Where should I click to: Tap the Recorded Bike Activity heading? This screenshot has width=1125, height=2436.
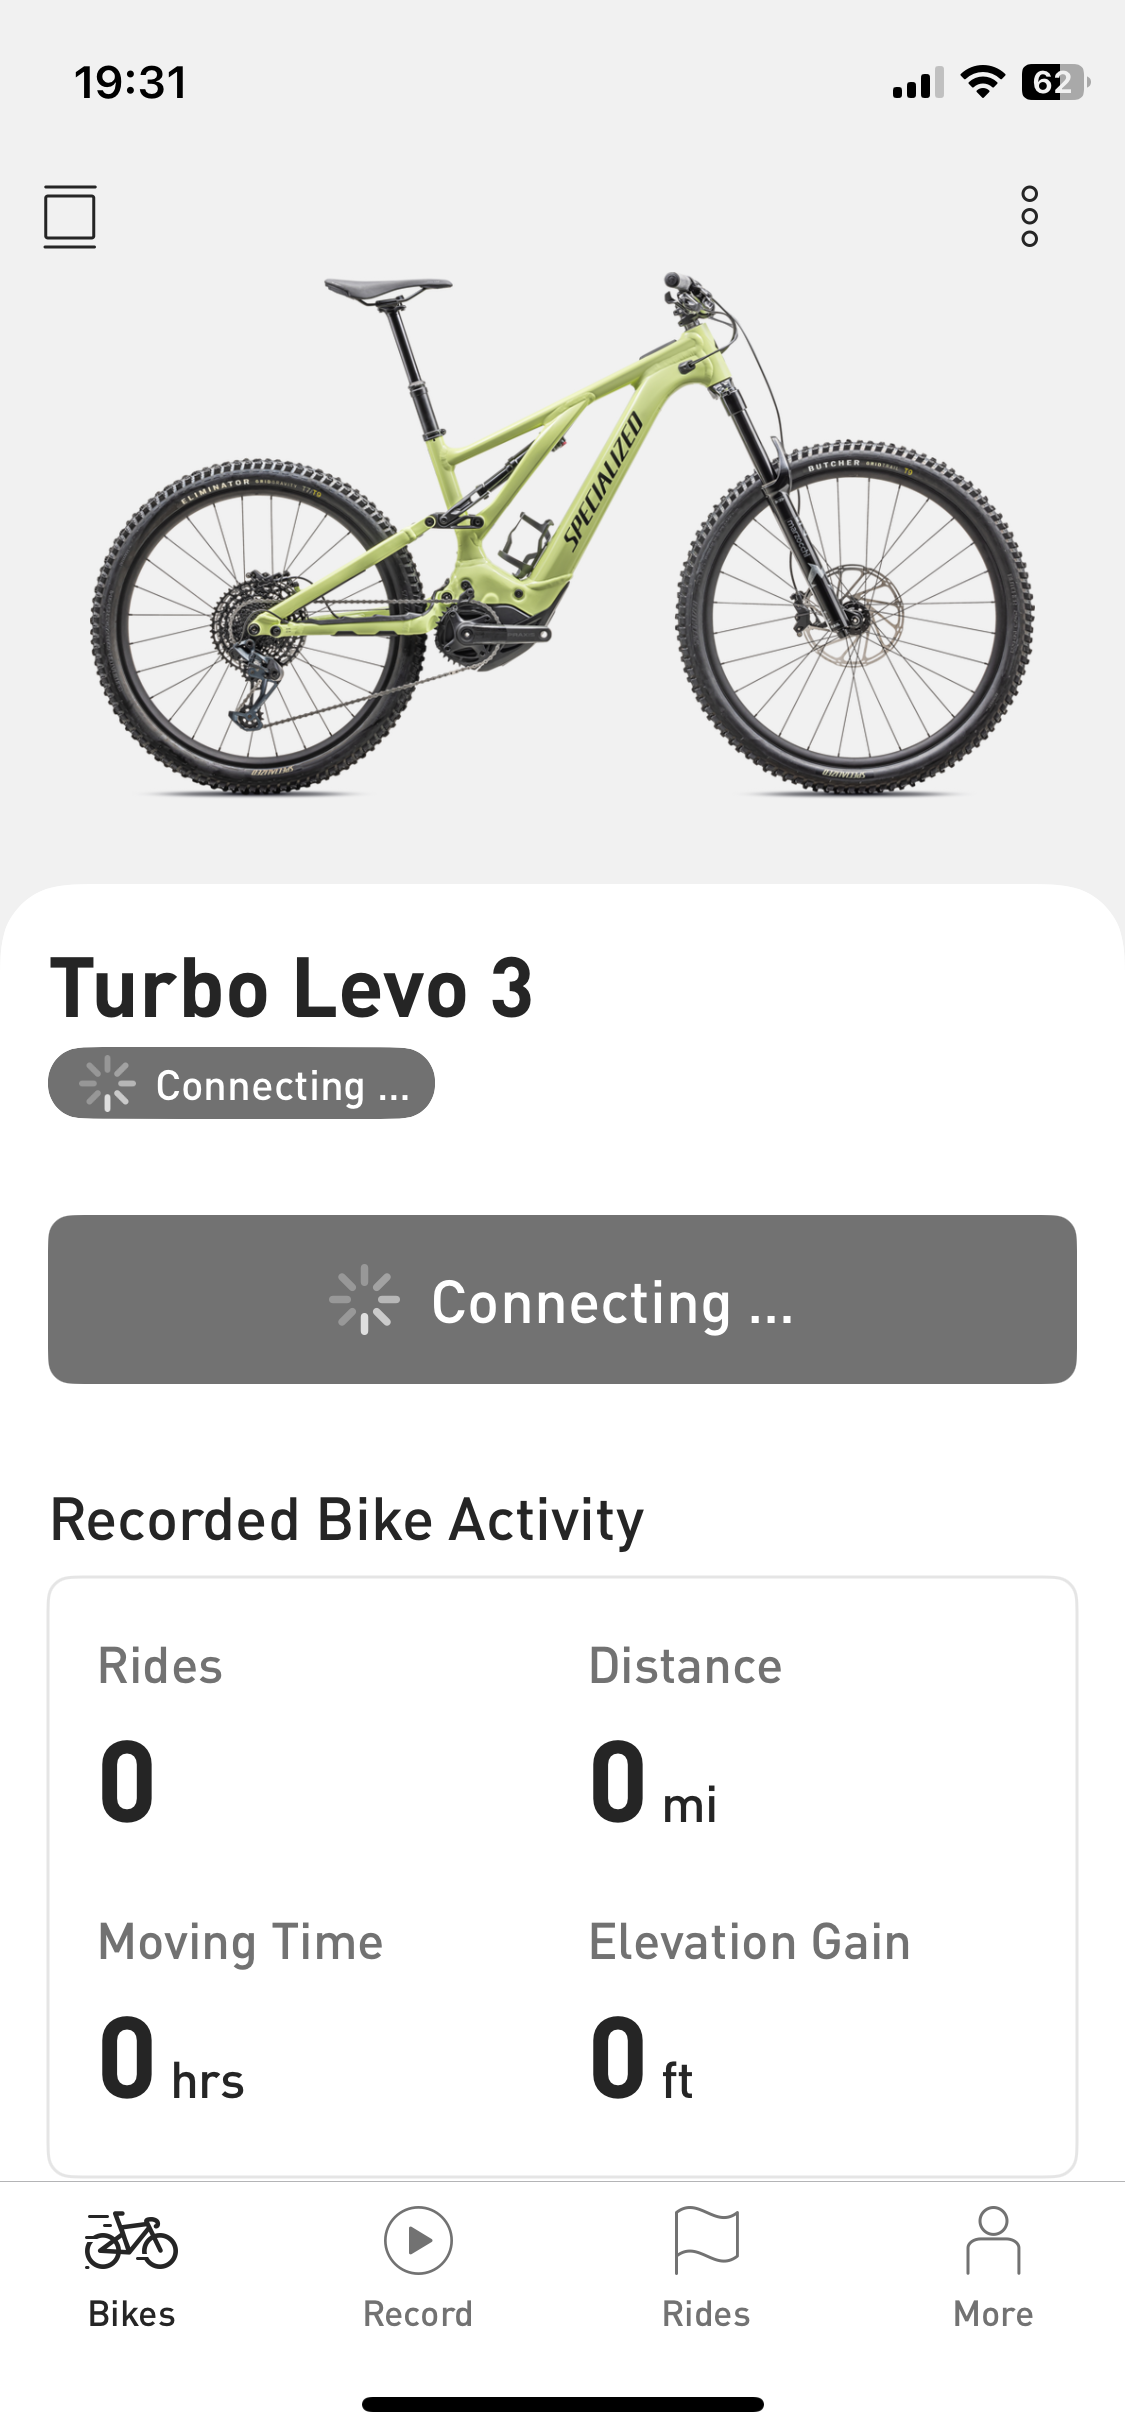point(347,1521)
